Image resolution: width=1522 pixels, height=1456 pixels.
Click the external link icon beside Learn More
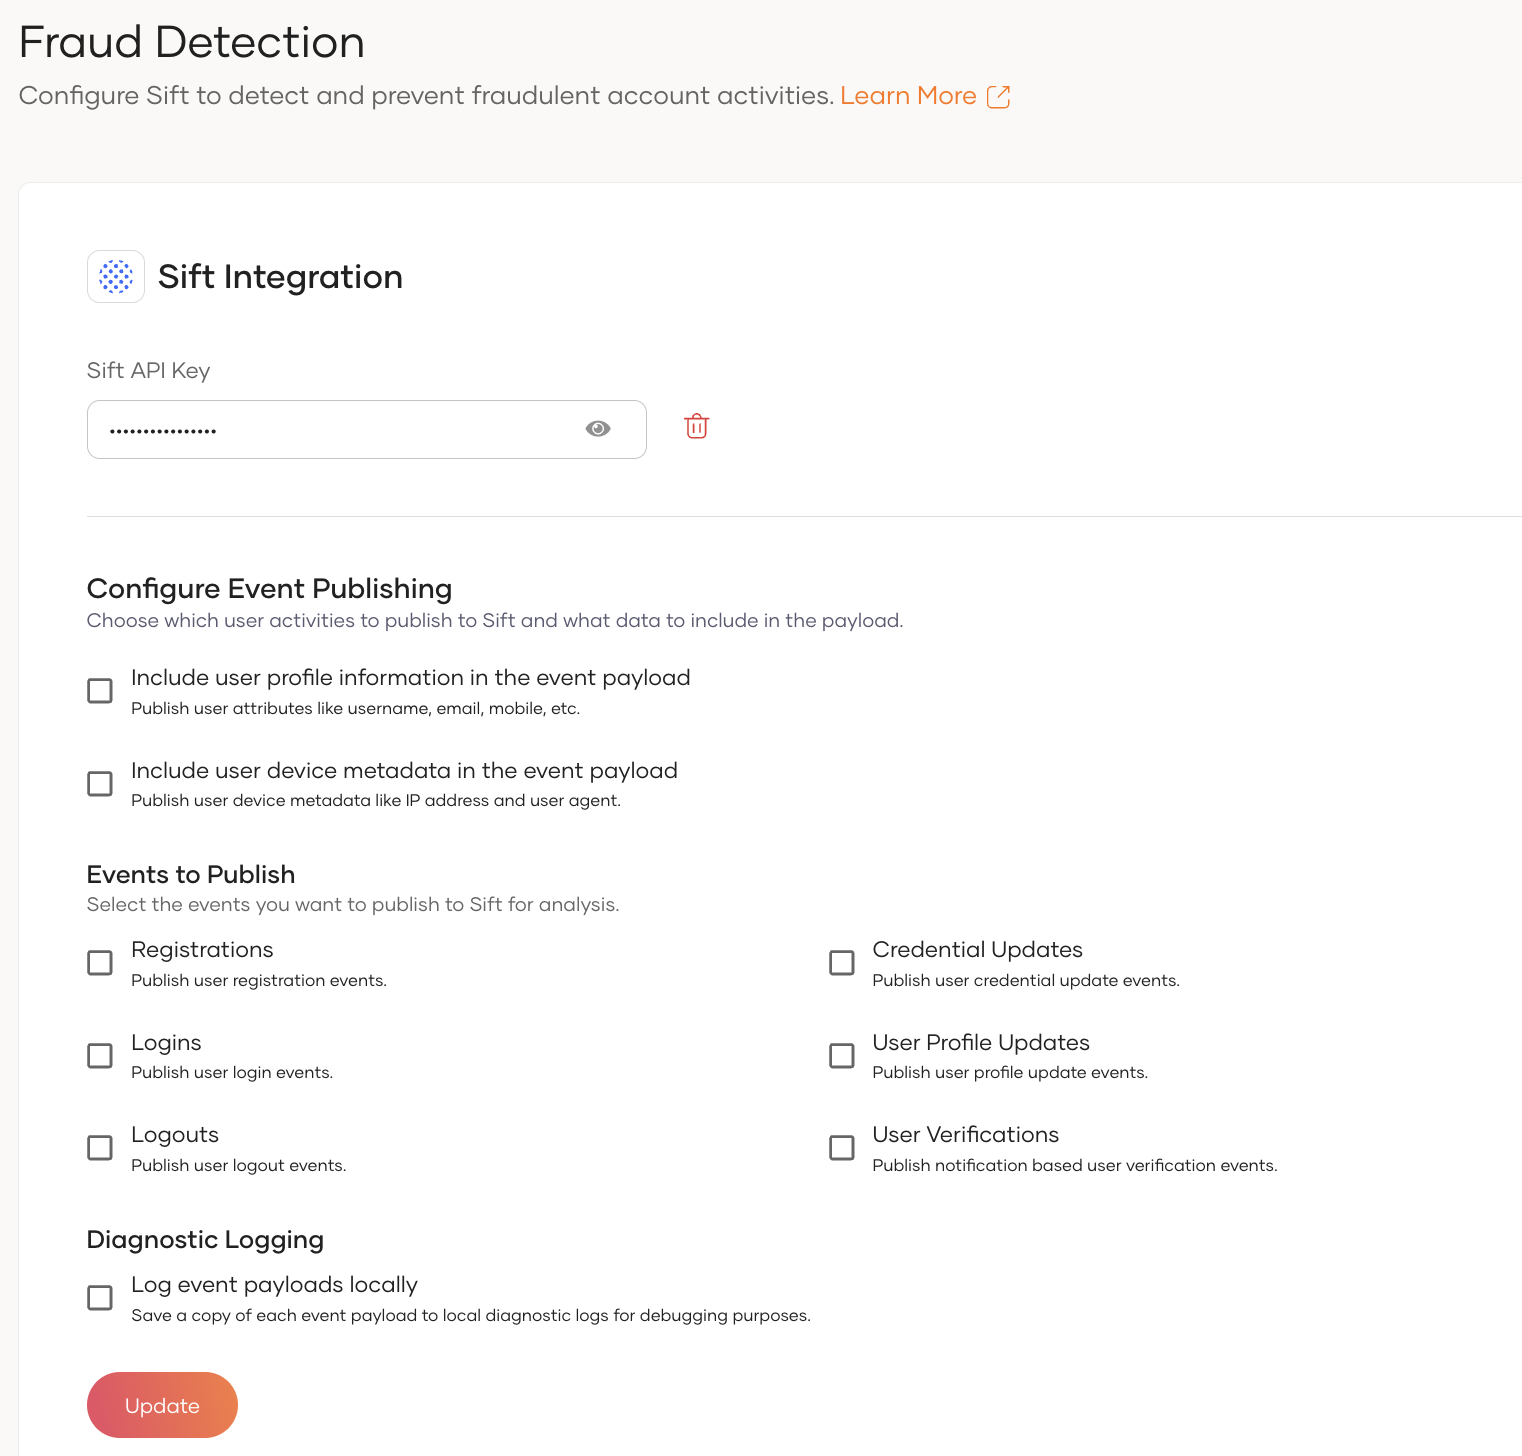[999, 96]
